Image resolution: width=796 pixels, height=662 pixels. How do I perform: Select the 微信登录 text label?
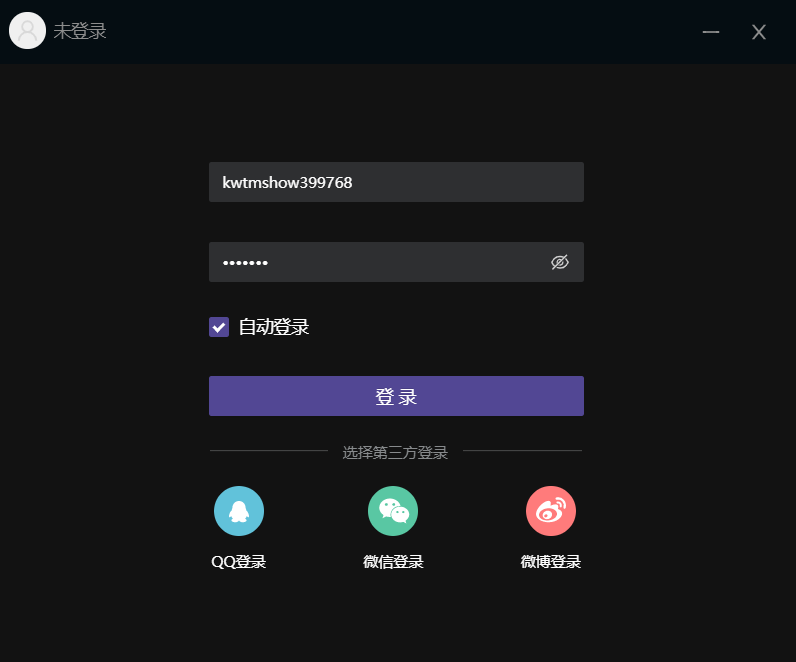coord(393,561)
